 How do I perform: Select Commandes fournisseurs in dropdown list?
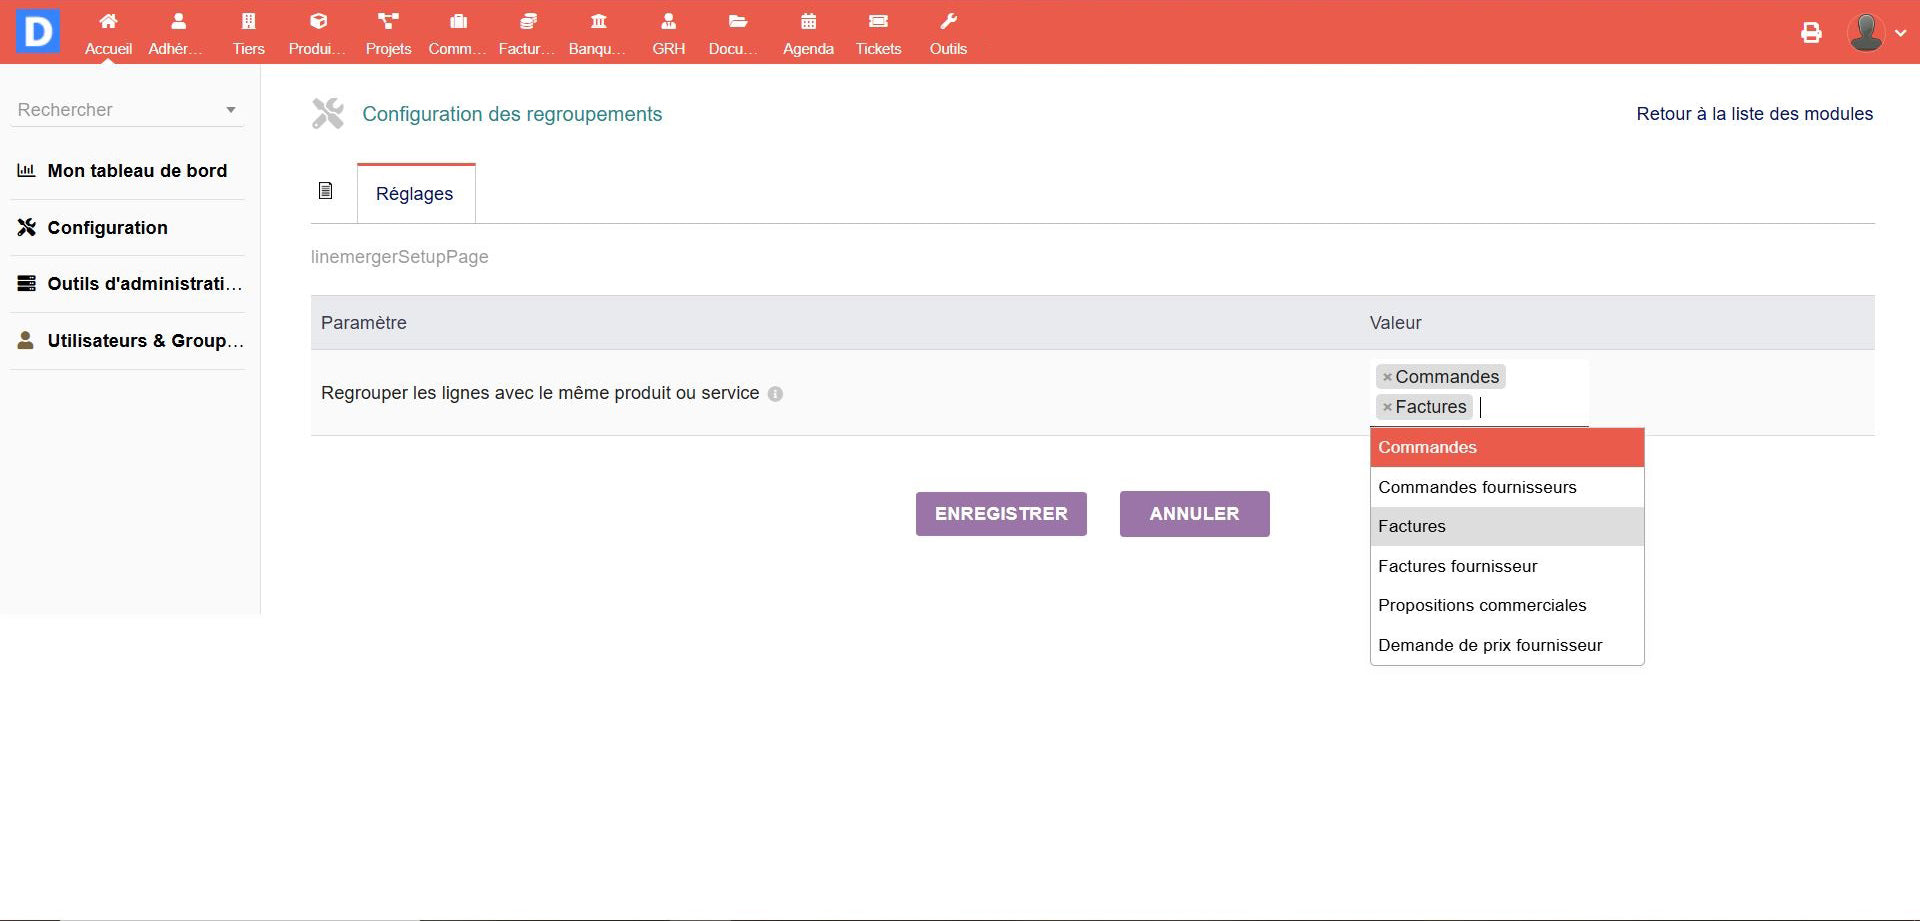point(1476,487)
